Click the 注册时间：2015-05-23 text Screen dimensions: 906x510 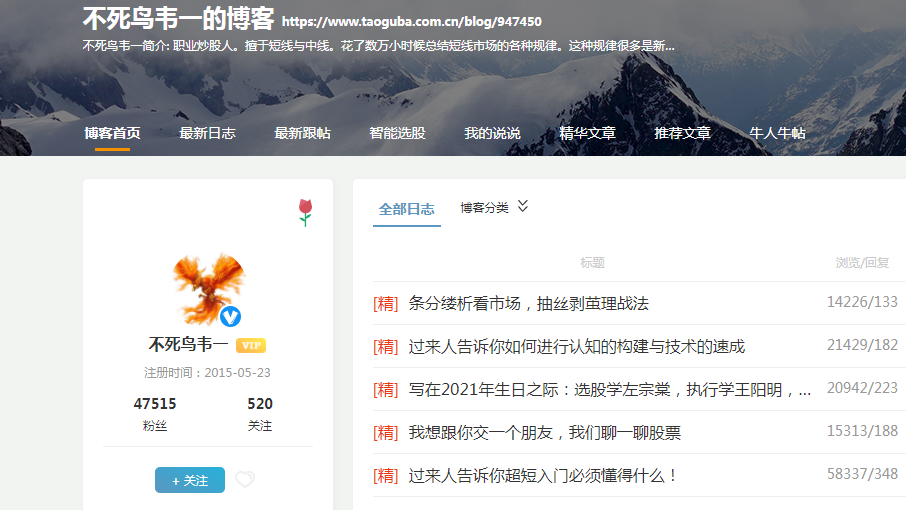[207, 373]
